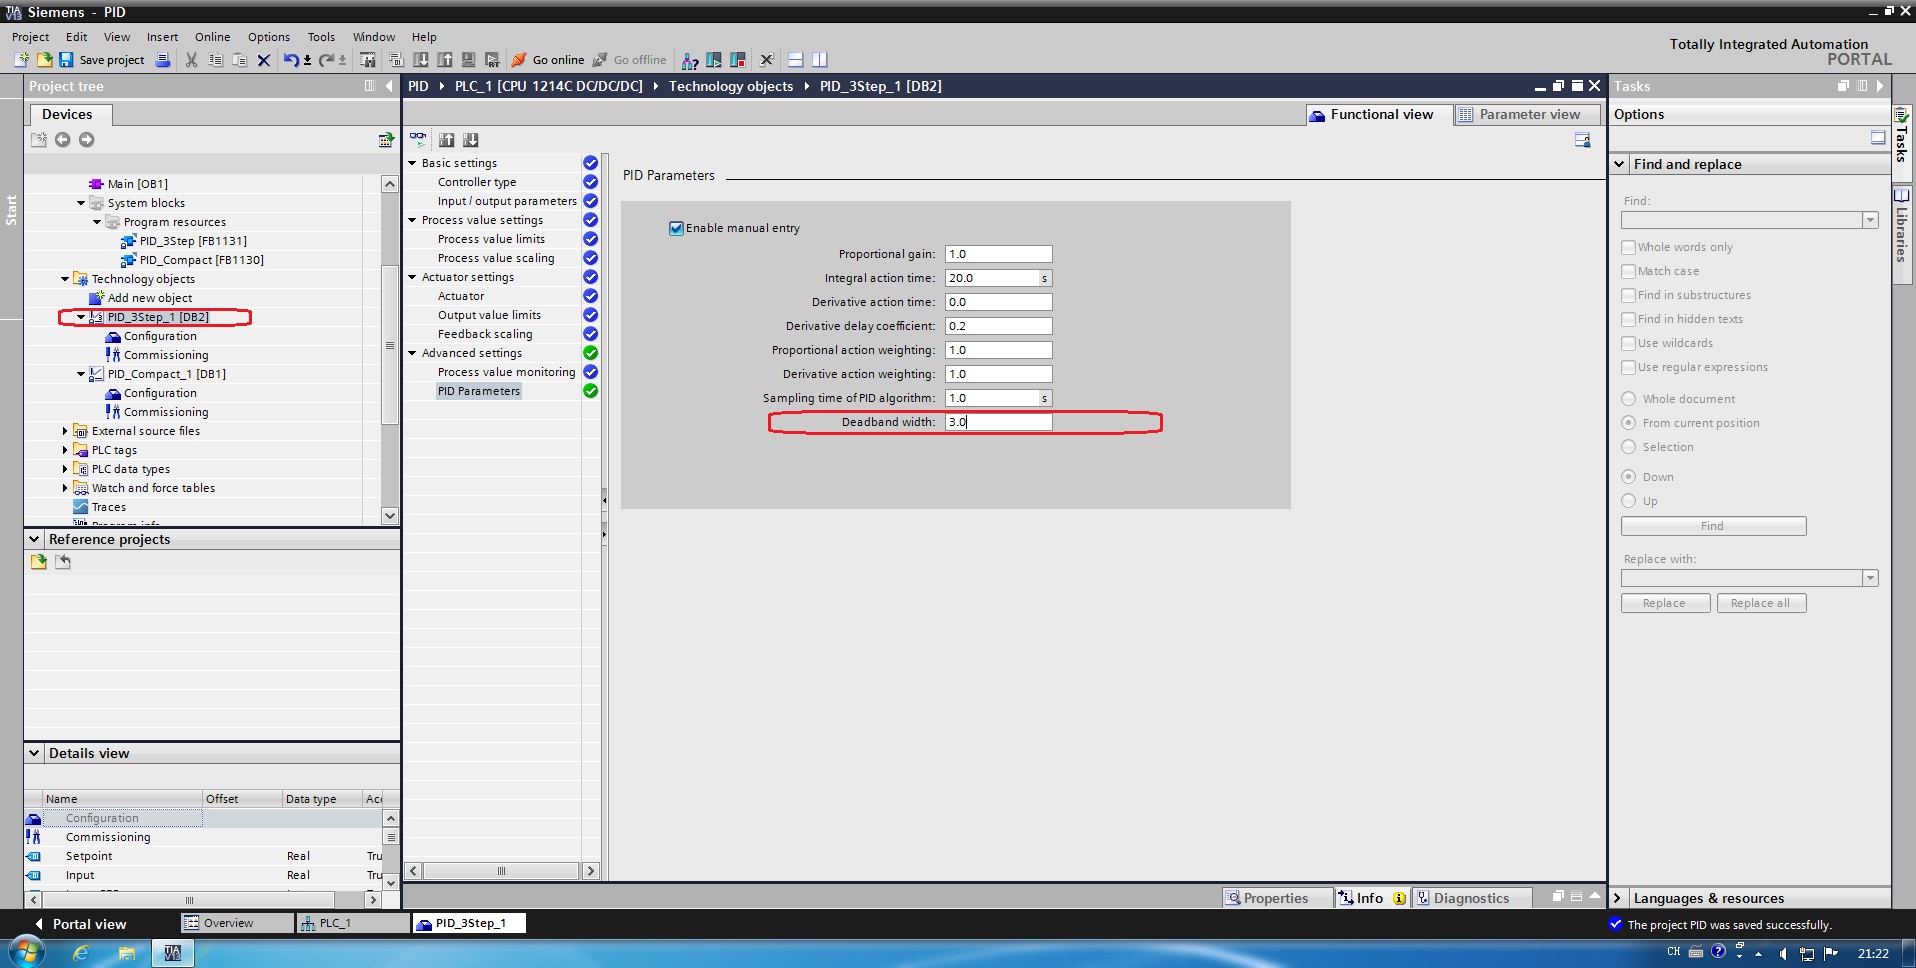
Task: Click the Proportional gain input field
Action: [998, 254]
